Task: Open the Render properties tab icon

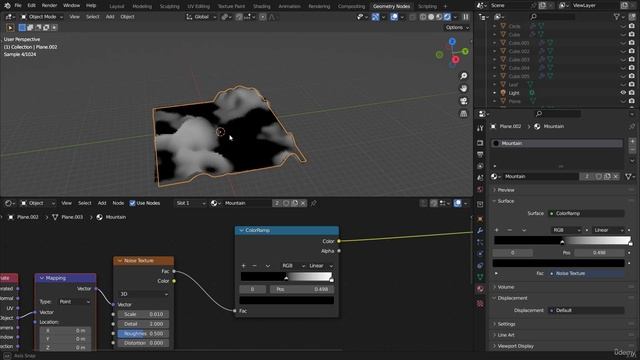Action: point(480,143)
